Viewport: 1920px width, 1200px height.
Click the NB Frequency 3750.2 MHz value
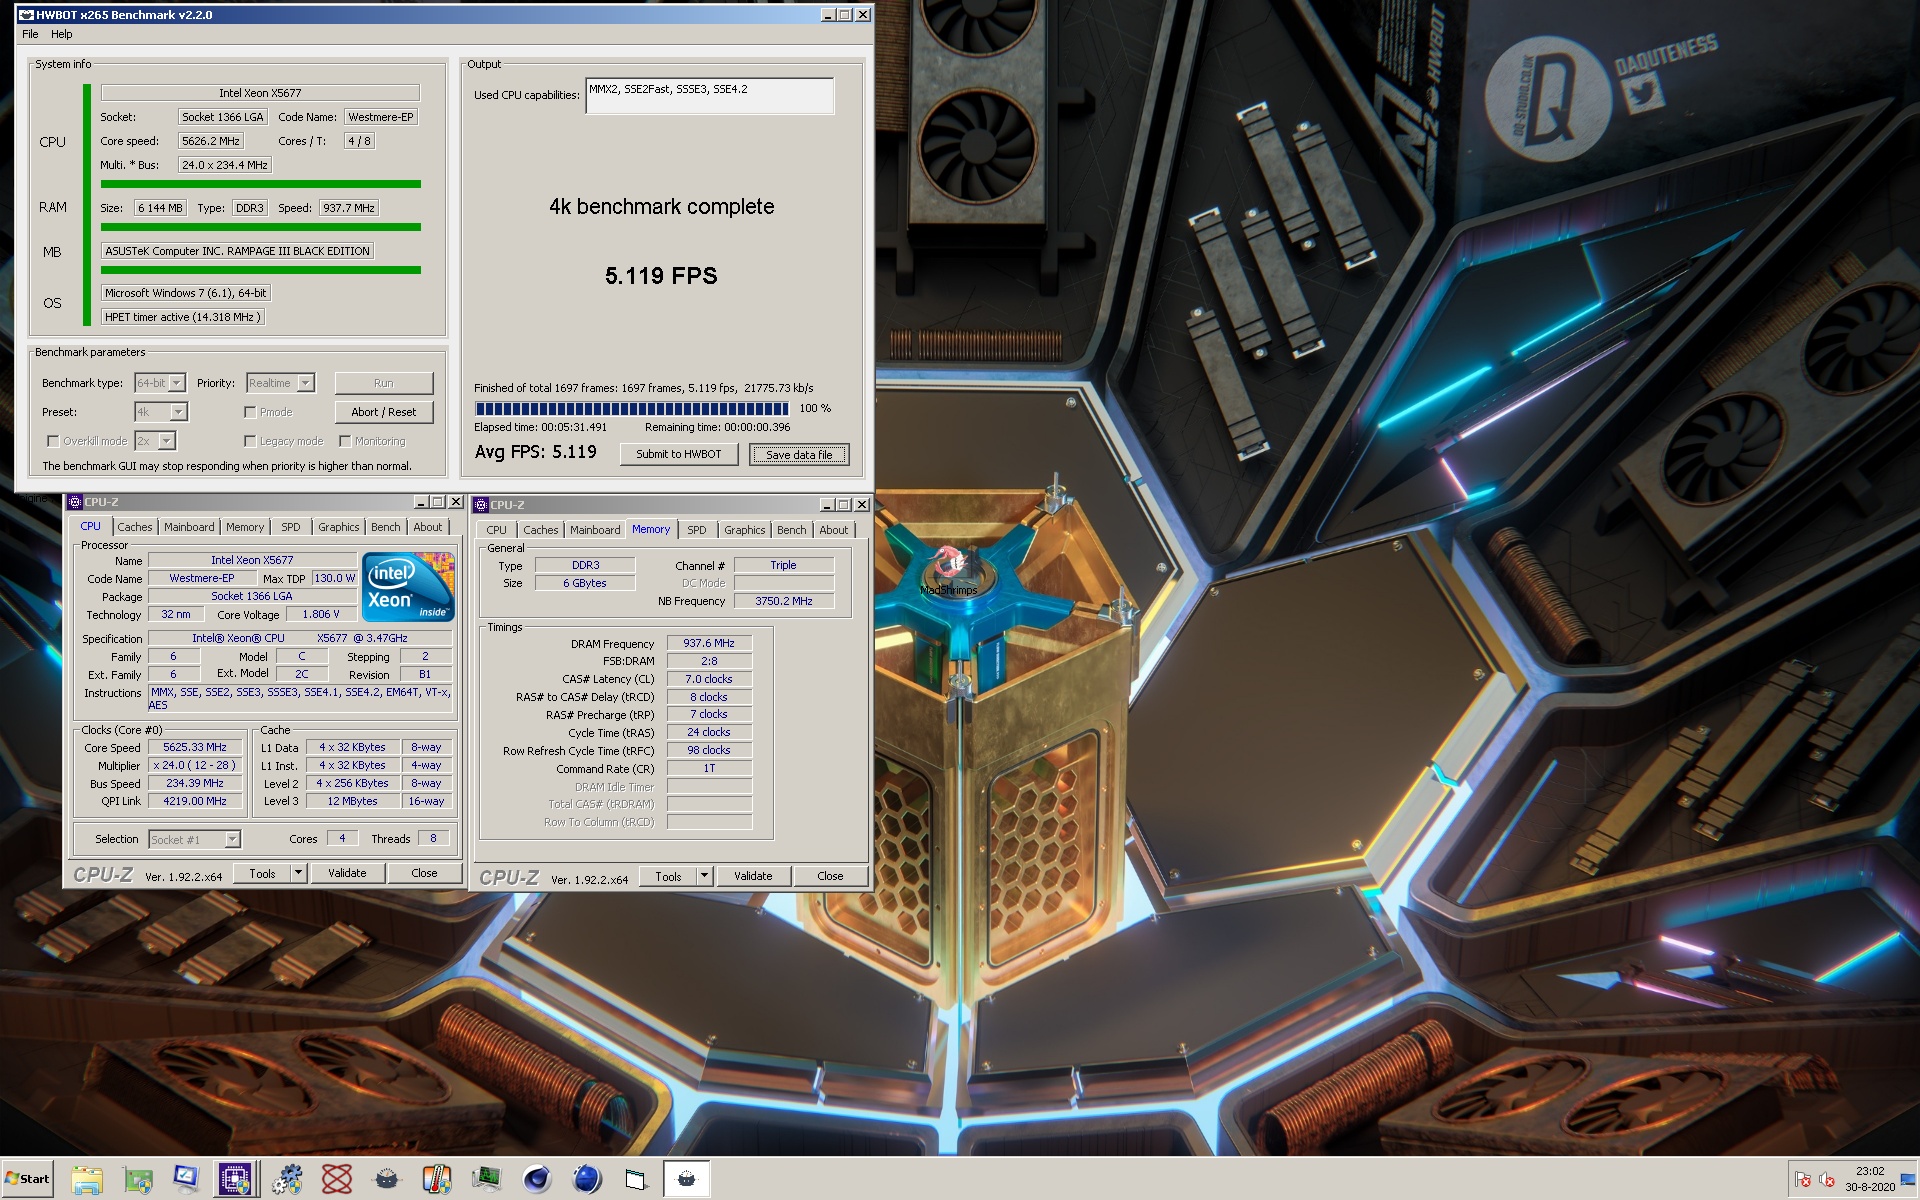pos(784,601)
